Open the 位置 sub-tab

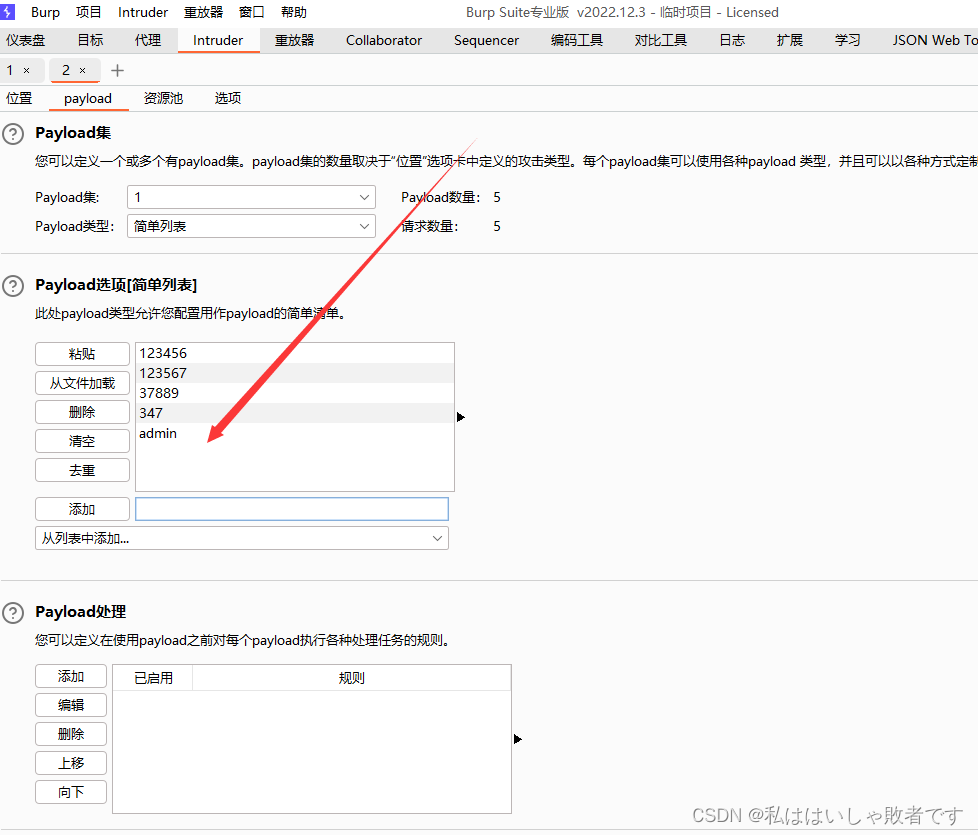[19, 99]
